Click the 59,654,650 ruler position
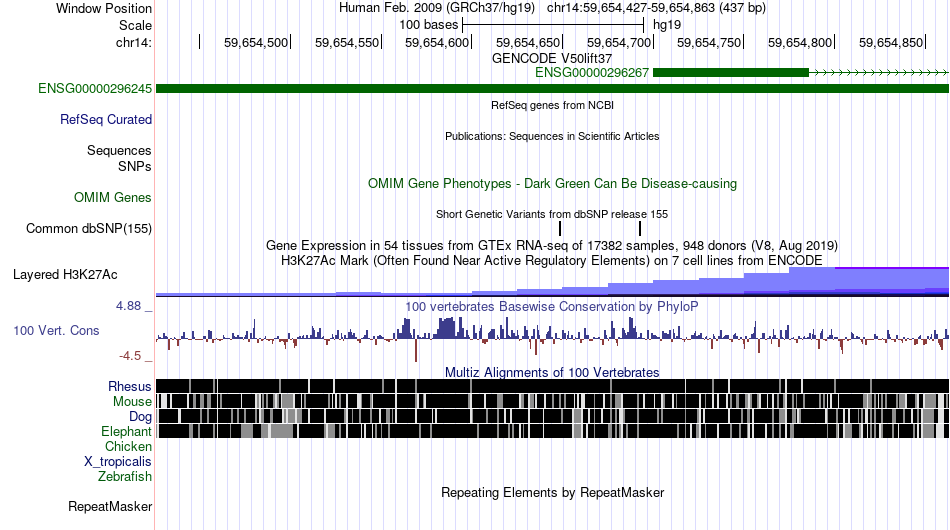 click(528, 42)
